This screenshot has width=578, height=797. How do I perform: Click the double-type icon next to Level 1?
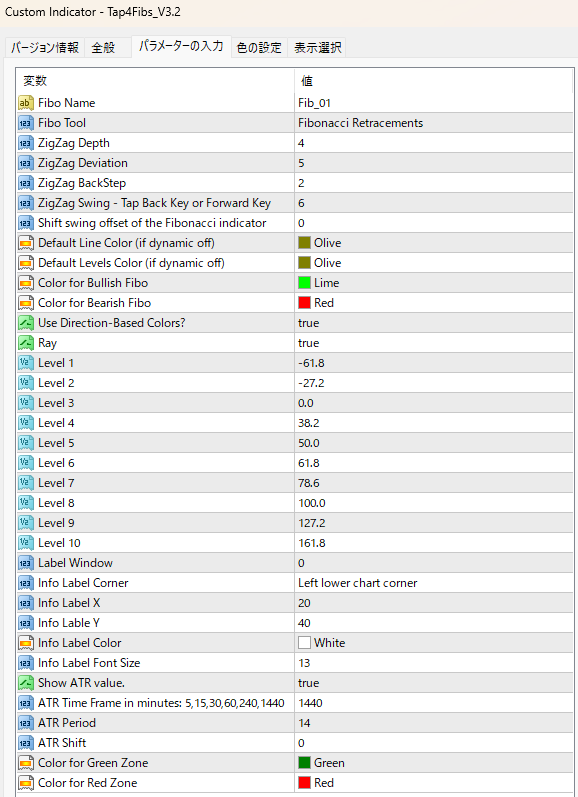click(x=25, y=363)
